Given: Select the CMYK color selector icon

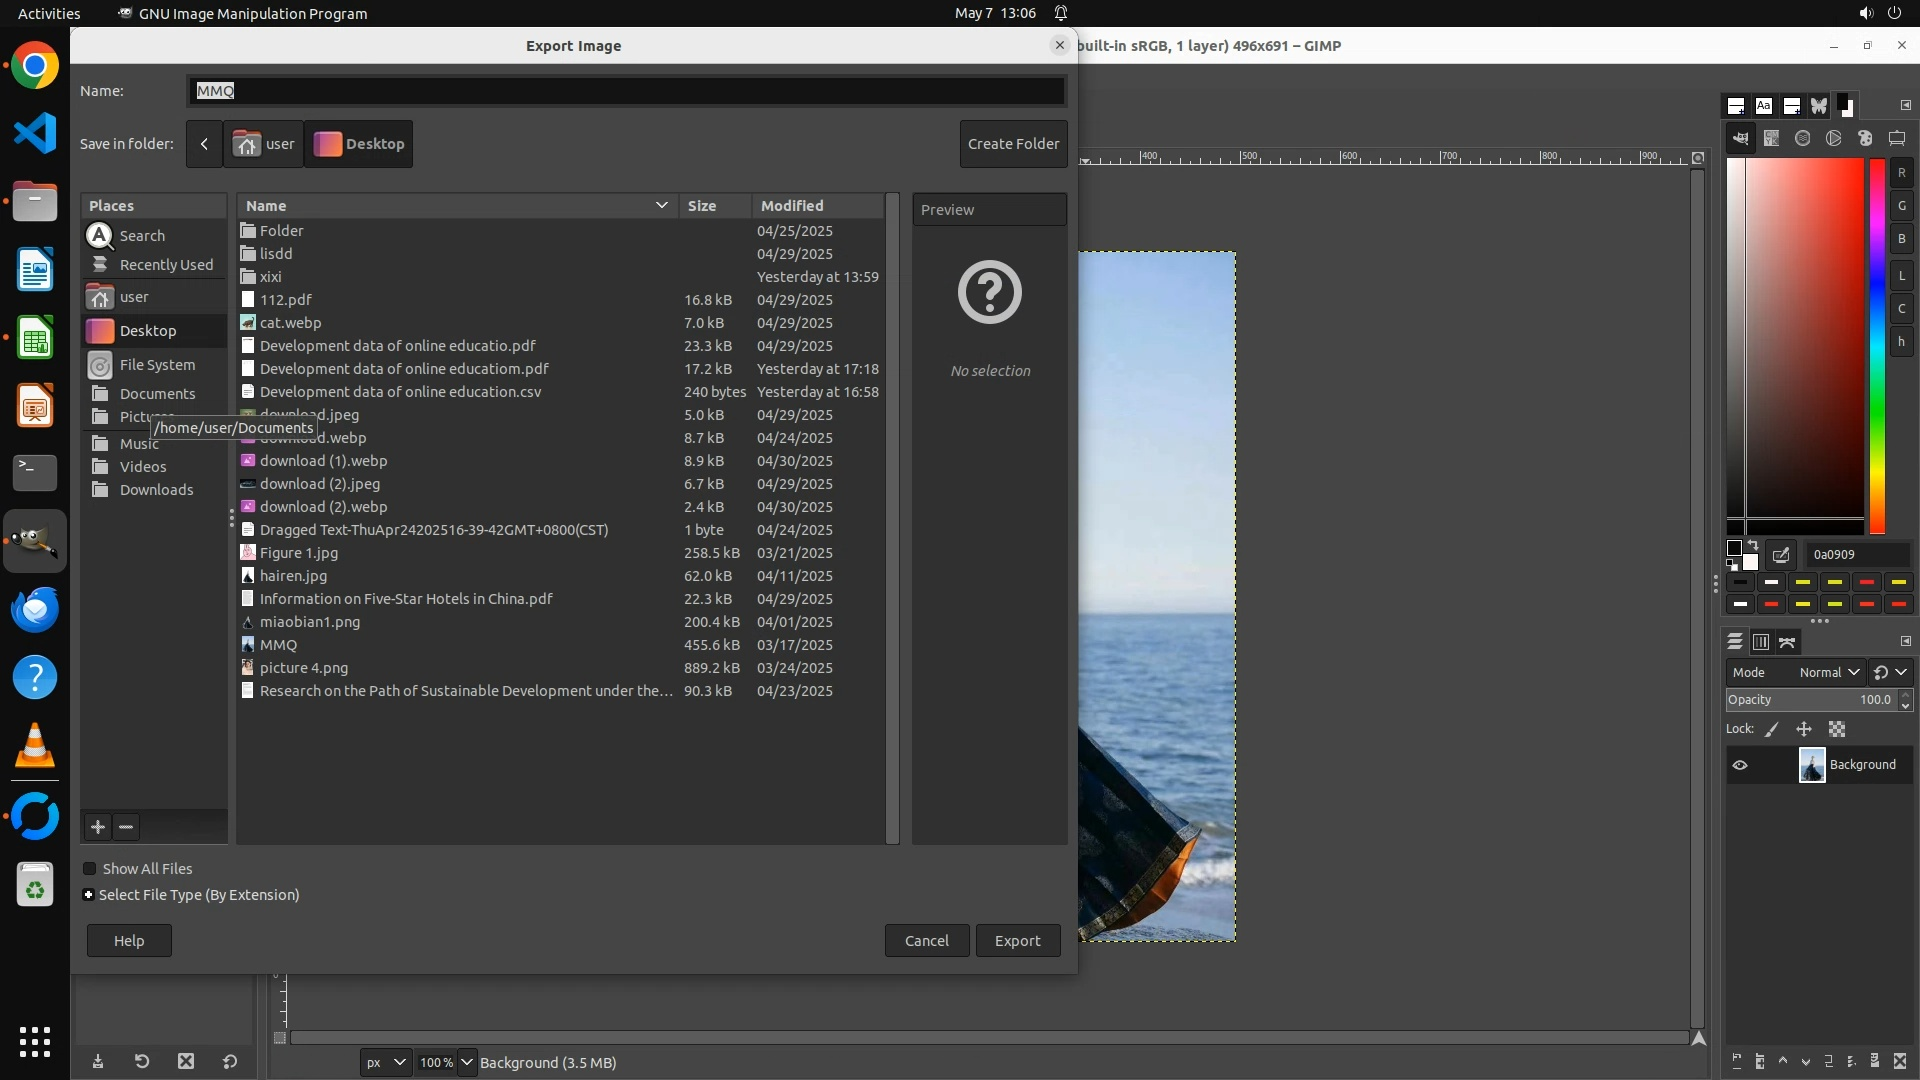Looking at the screenshot, I should (1771, 139).
